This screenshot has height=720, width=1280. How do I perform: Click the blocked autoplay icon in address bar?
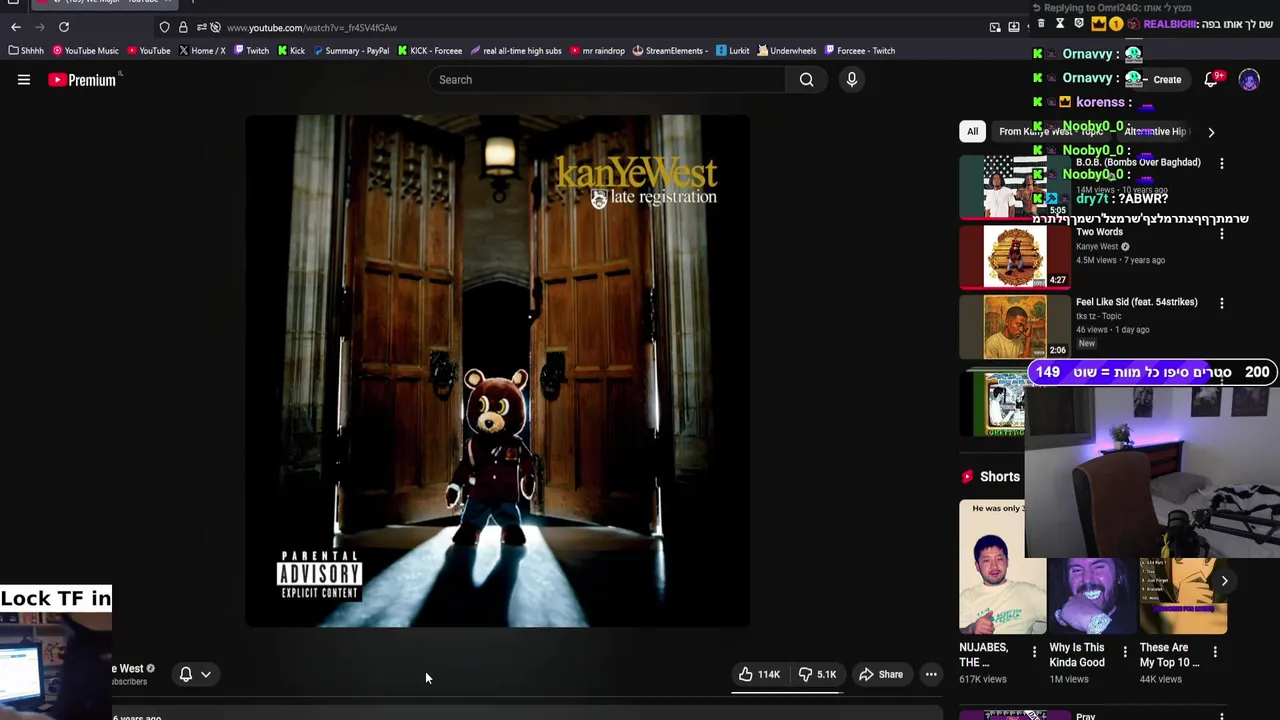pyautogui.click(x=215, y=27)
